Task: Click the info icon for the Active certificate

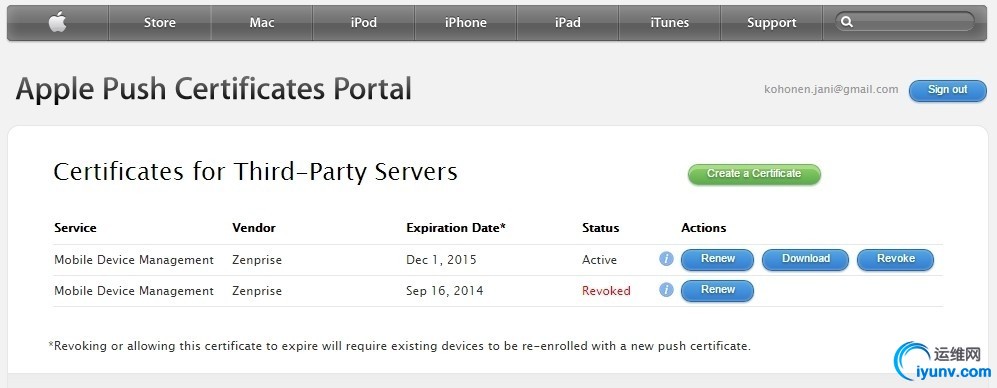Action: pos(666,259)
